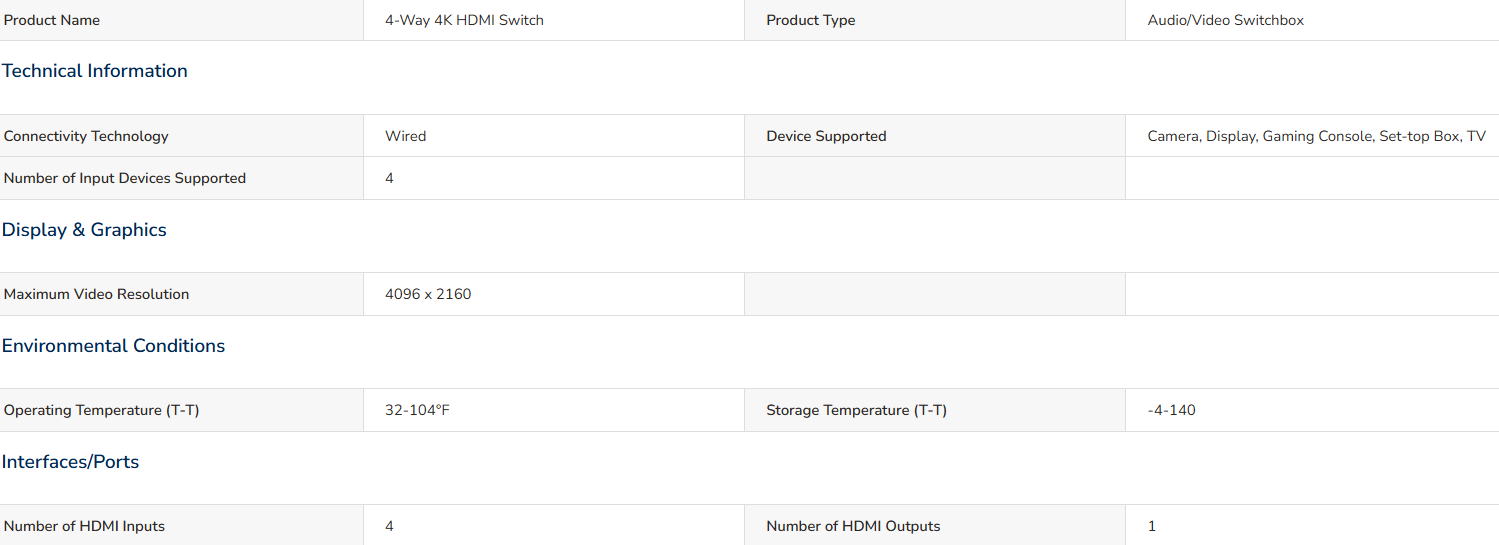Click the Storage Temperature (T-T) label
Image resolution: width=1499 pixels, height=545 pixels.
[x=856, y=410]
